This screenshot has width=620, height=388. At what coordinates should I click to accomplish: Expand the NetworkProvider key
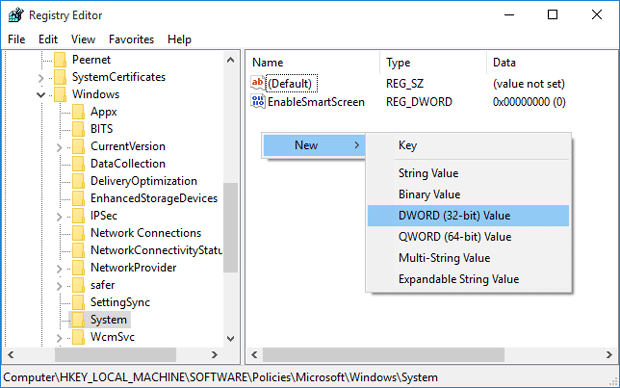[x=59, y=269]
